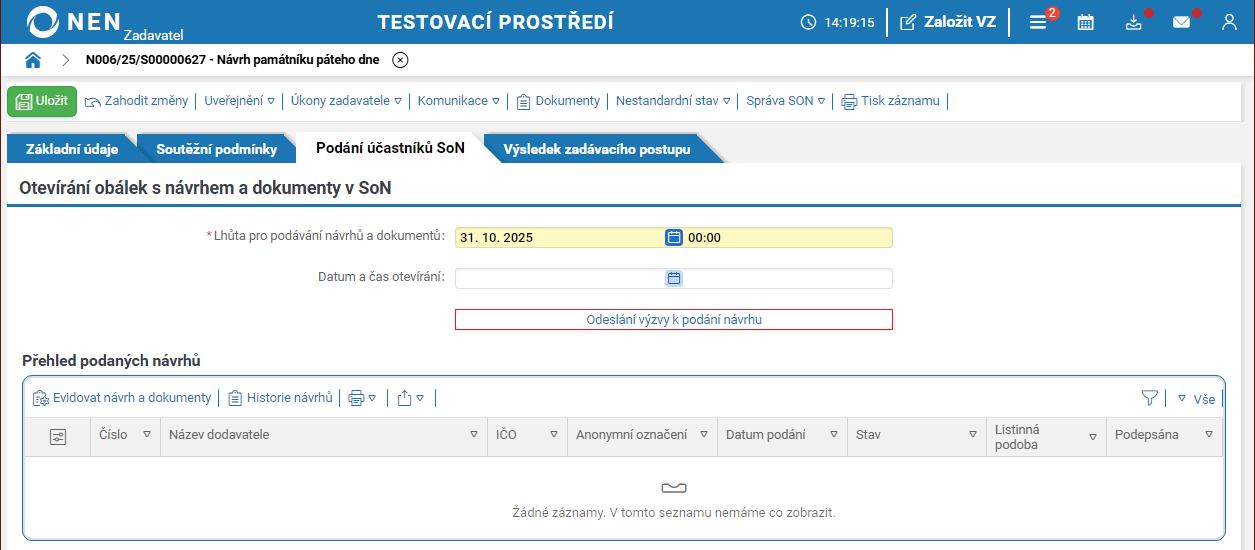Open the messages envelope icon

tap(1181, 22)
